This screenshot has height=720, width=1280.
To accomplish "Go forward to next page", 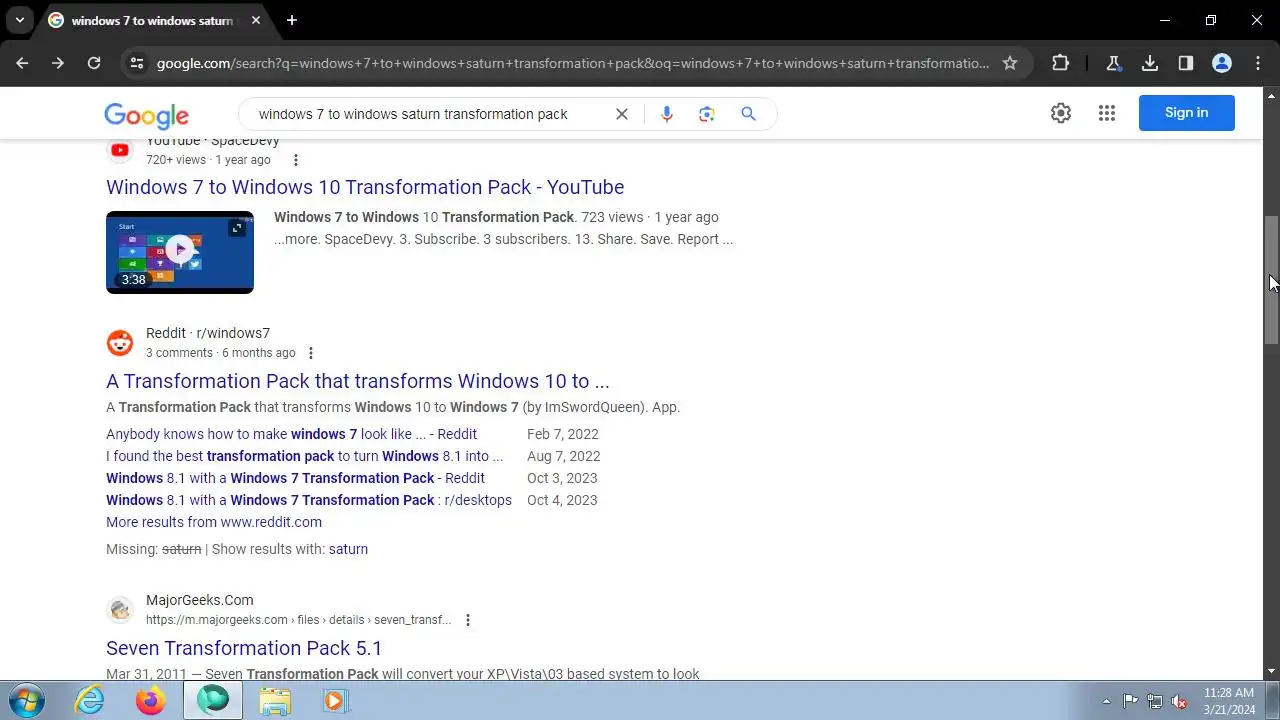I will coord(58,63).
